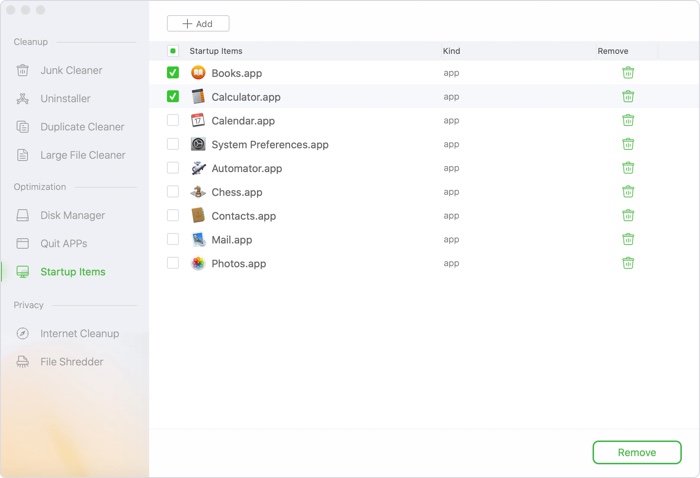Click the Junk Cleaner trash icon in sidebar
700x478 pixels.
pyautogui.click(x=22, y=71)
